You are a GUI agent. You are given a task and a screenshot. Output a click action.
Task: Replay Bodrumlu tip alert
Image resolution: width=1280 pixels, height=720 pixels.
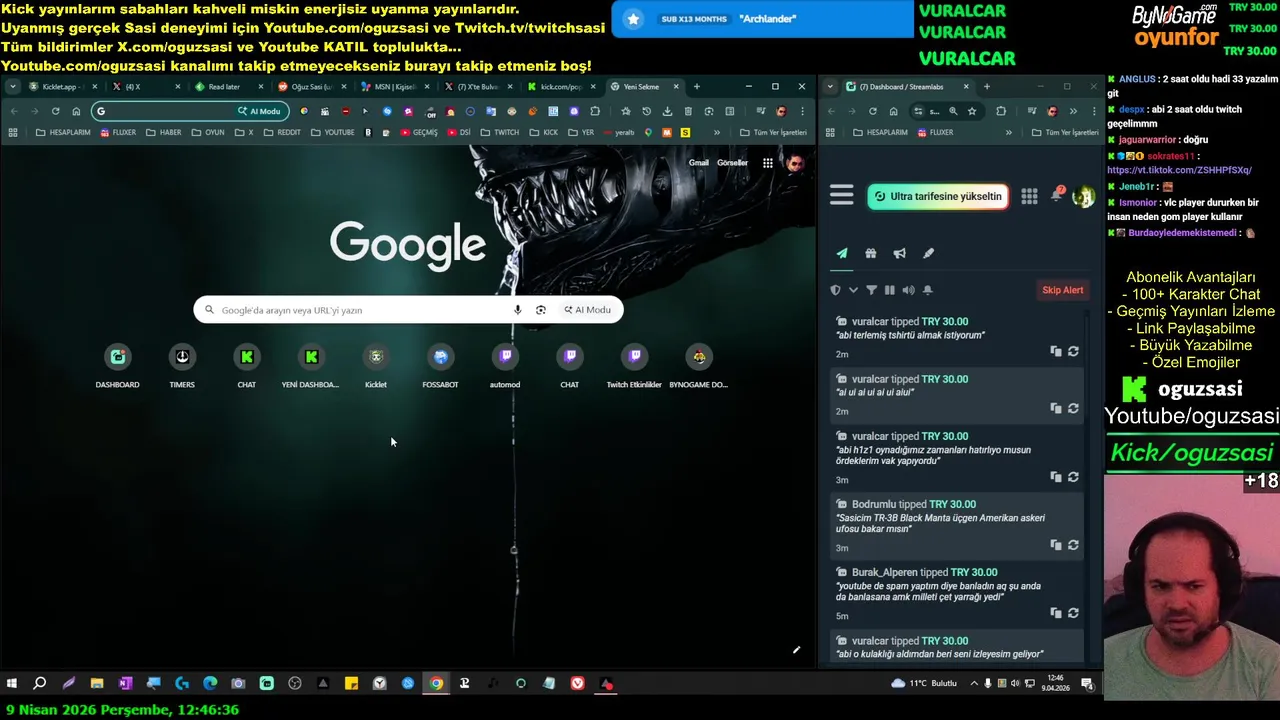pos(1073,545)
